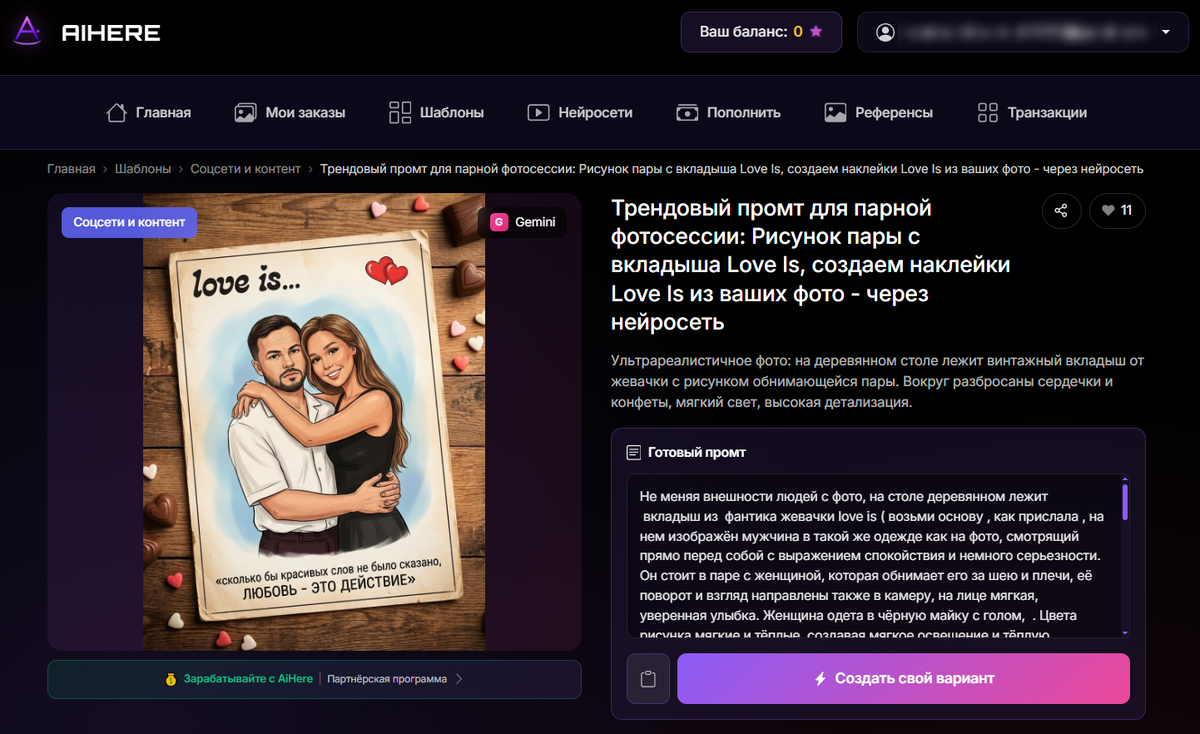Screen dimensions: 1200x734
Task: Click Создать свой вариант button
Action: click(903, 679)
